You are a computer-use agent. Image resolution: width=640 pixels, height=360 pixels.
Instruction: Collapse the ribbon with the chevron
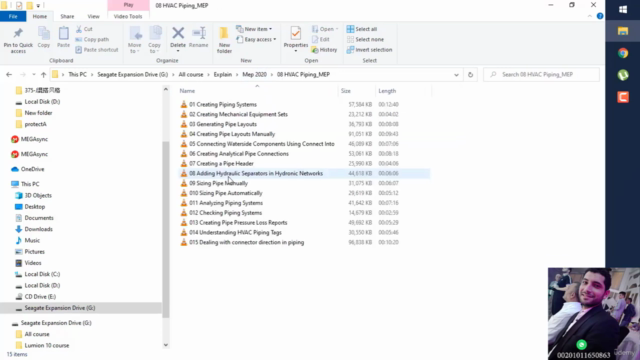tap(589, 16)
